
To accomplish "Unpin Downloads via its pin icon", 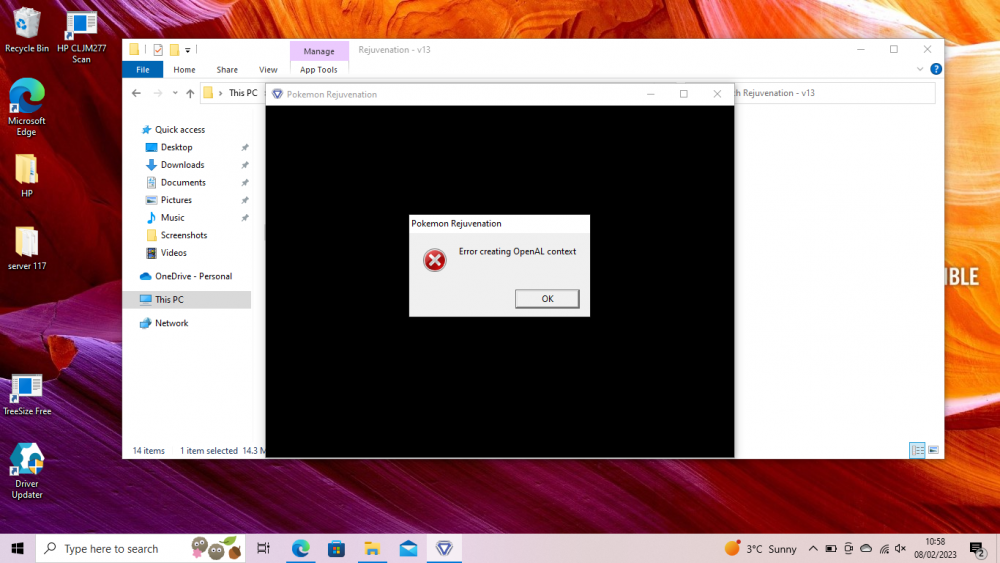I will pos(244,165).
